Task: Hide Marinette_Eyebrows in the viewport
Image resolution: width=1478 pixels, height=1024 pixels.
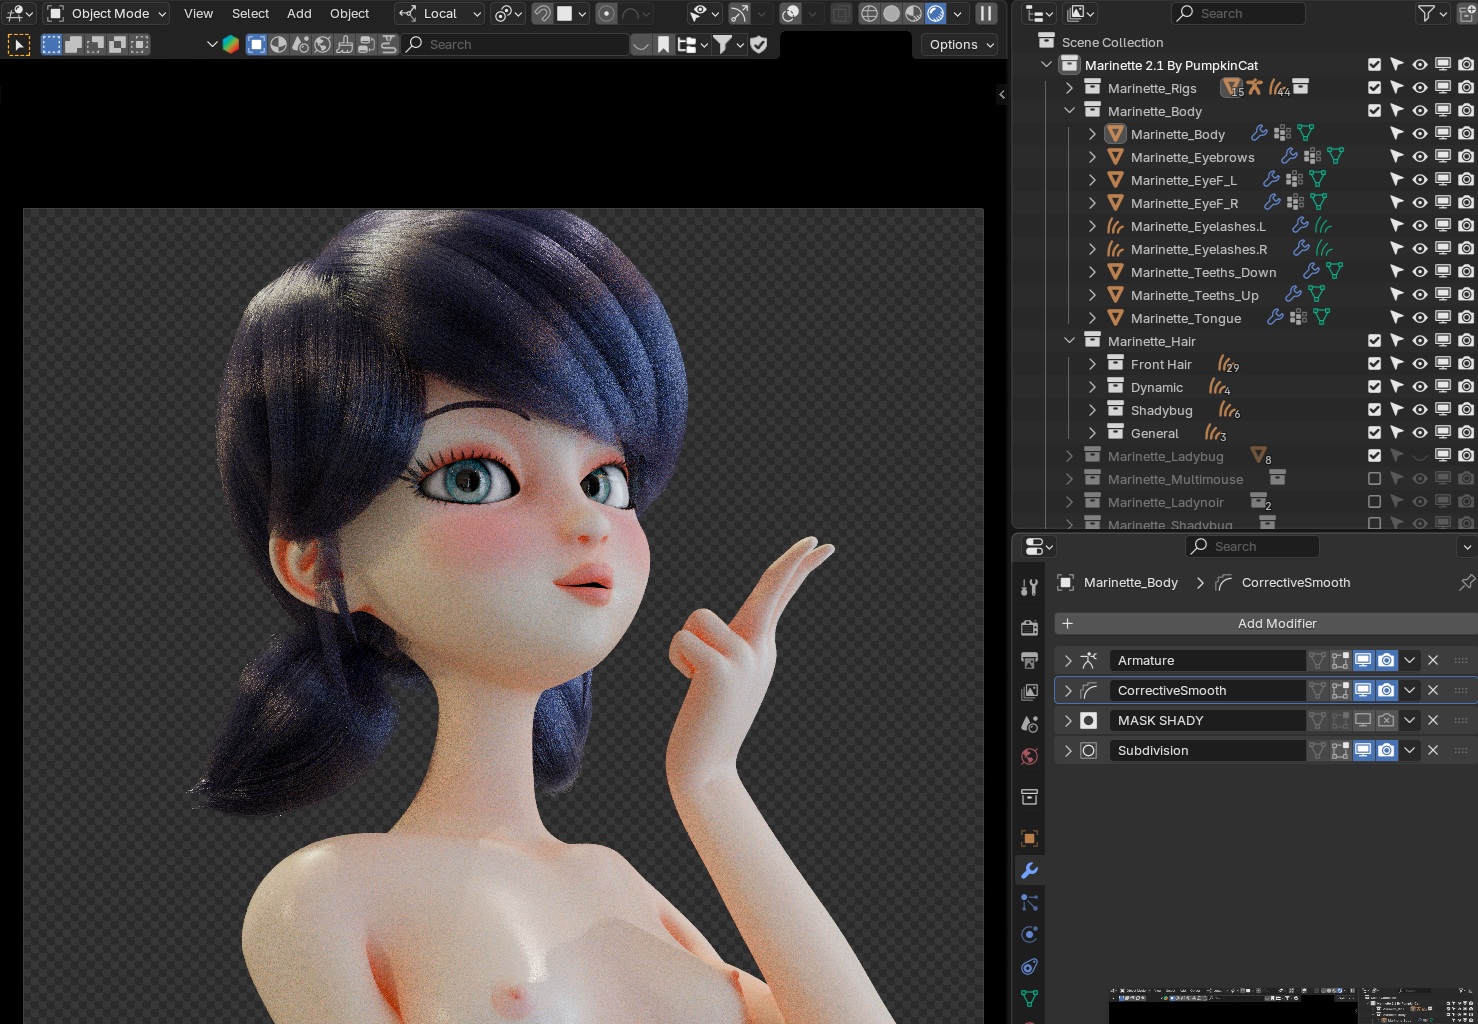Action: pyautogui.click(x=1420, y=157)
